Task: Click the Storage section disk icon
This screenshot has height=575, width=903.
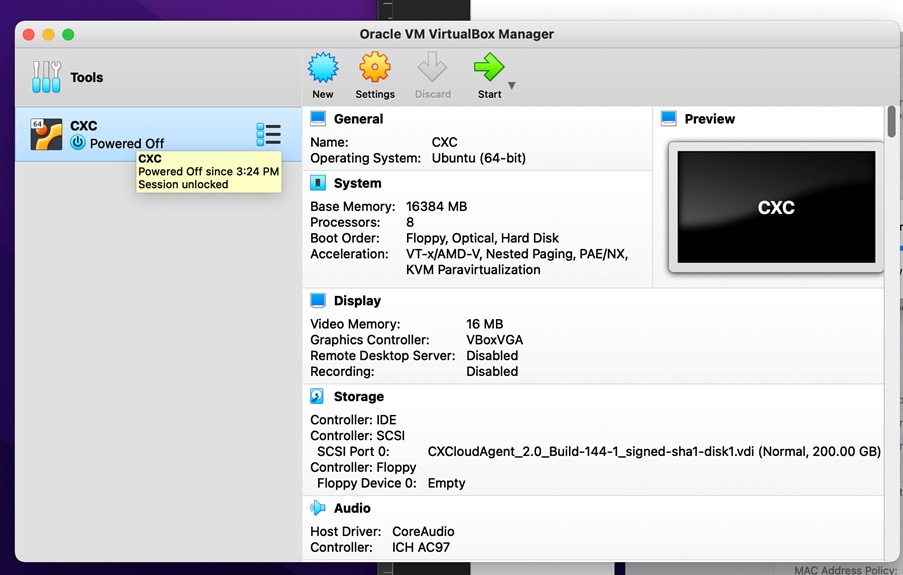Action: (317, 396)
